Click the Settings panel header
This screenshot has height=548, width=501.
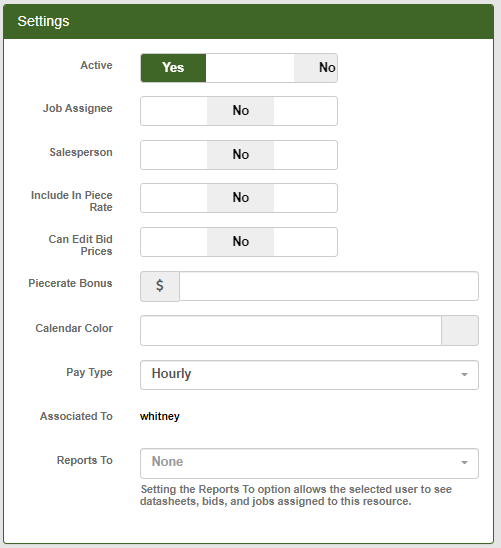[248, 21]
